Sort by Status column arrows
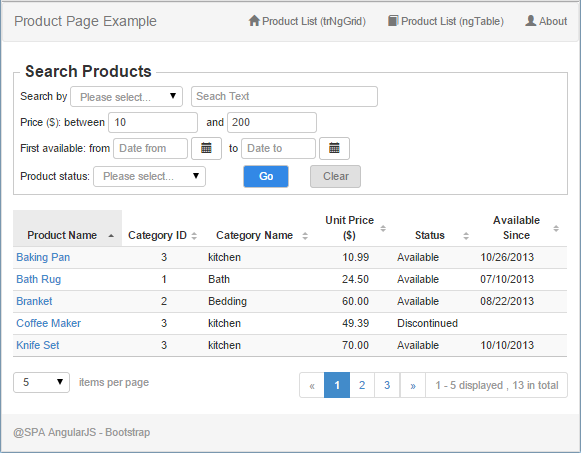581x453 pixels. (466, 236)
